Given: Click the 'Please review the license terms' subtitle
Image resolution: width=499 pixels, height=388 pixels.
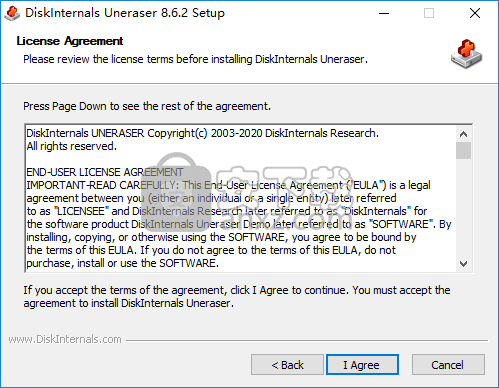Looking at the screenshot, I should coord(195,59).
